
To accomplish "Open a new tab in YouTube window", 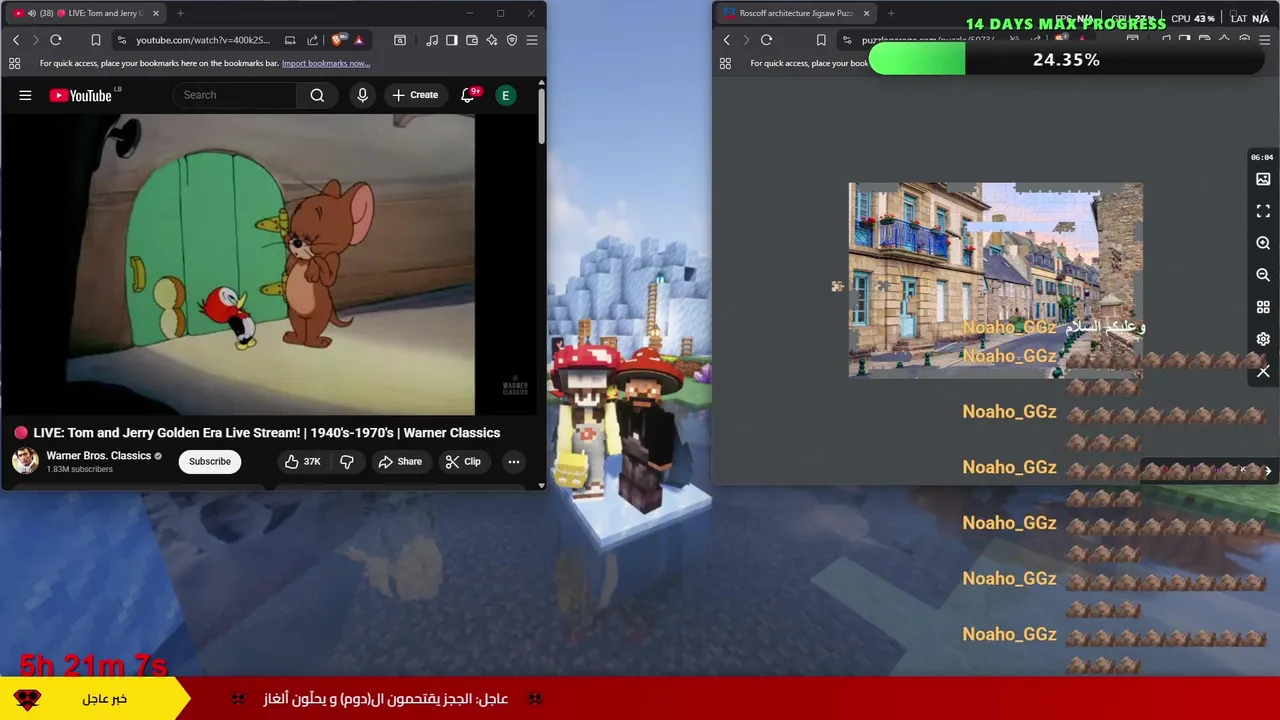I will pyautogui.click(x=180, y=13).
